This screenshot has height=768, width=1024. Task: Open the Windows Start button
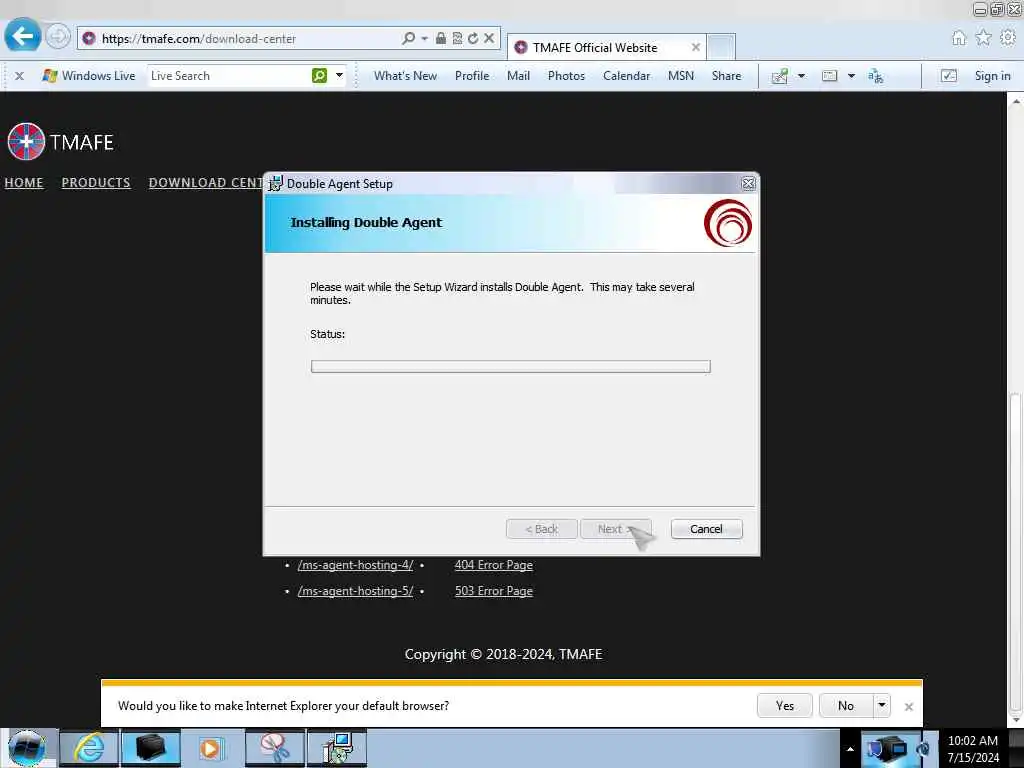(x=27, y=748)
